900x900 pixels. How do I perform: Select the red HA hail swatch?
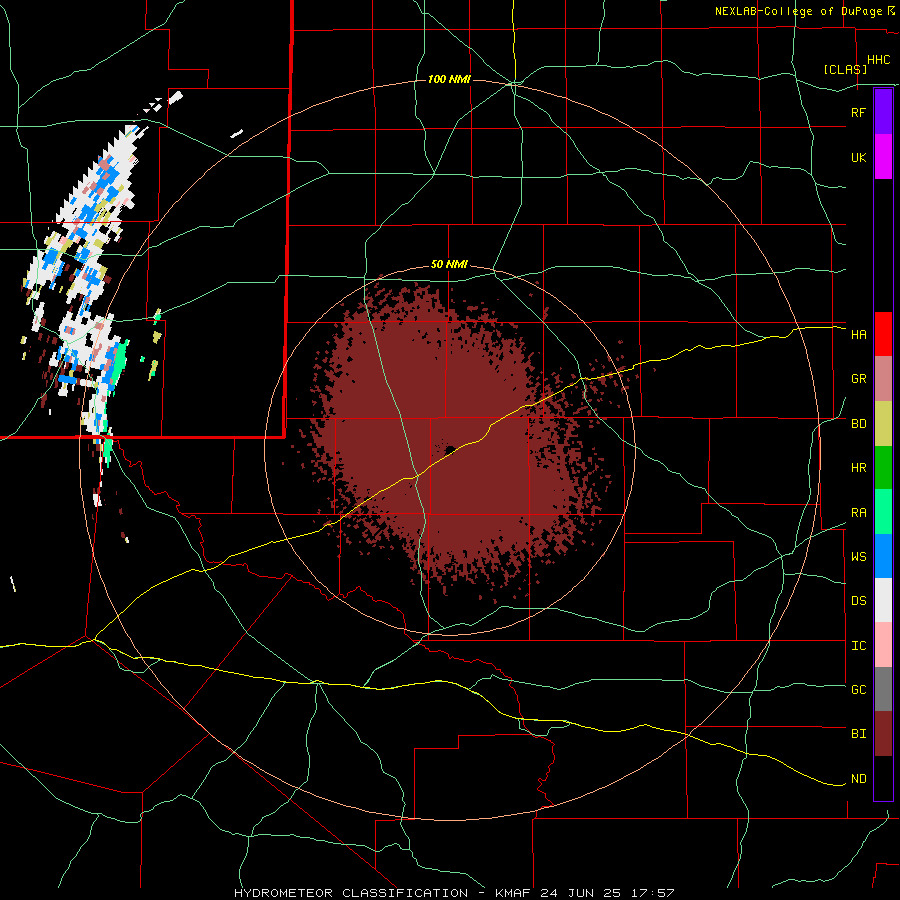[x=883, y=334]
